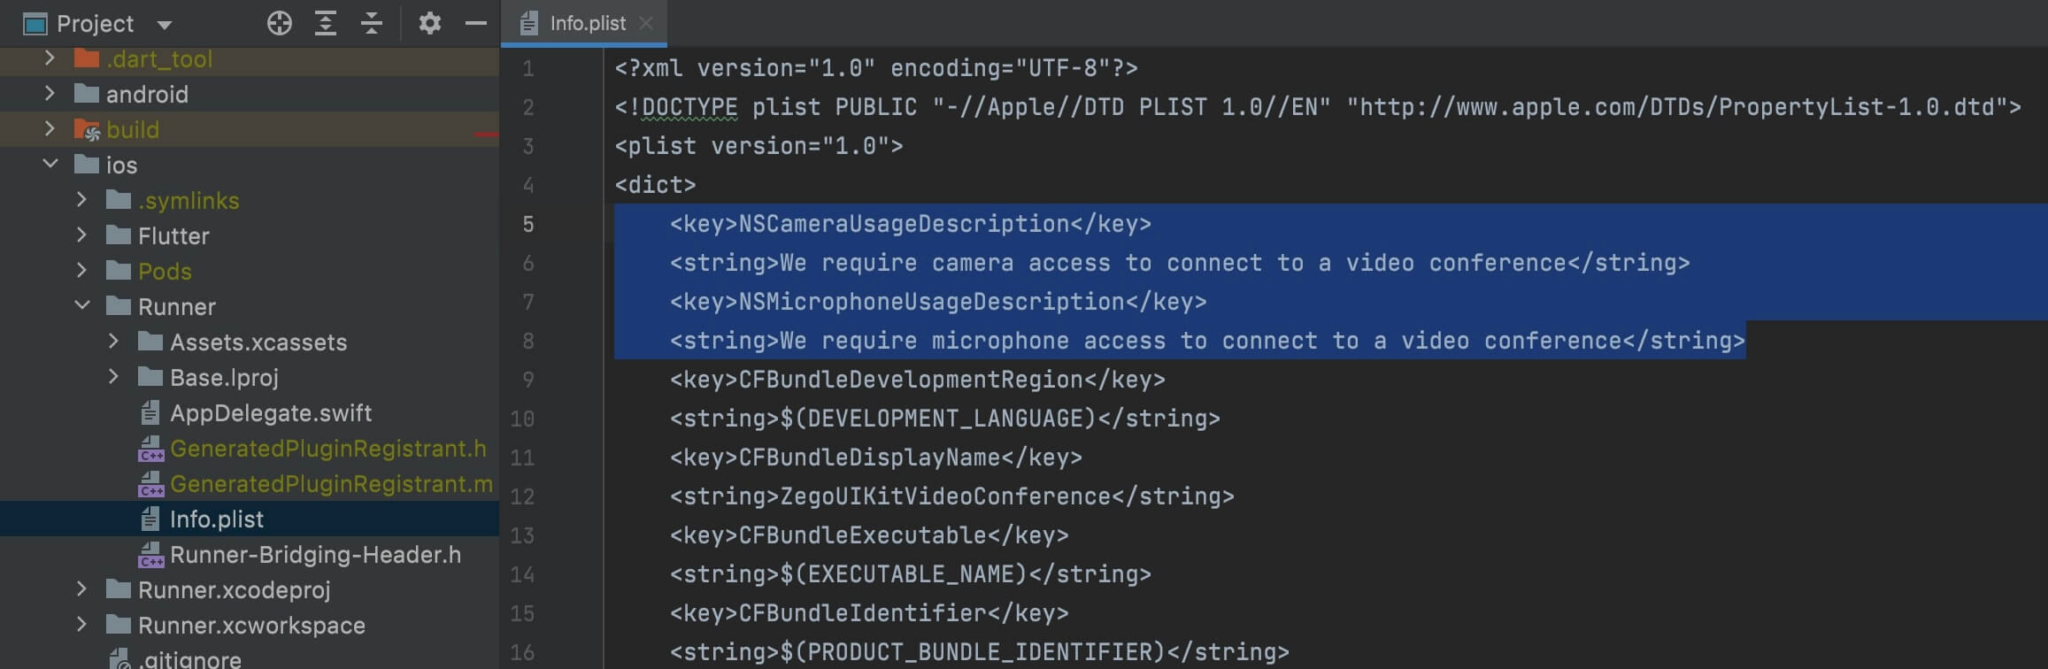Select the build folder in the tree

coord(135,129)
